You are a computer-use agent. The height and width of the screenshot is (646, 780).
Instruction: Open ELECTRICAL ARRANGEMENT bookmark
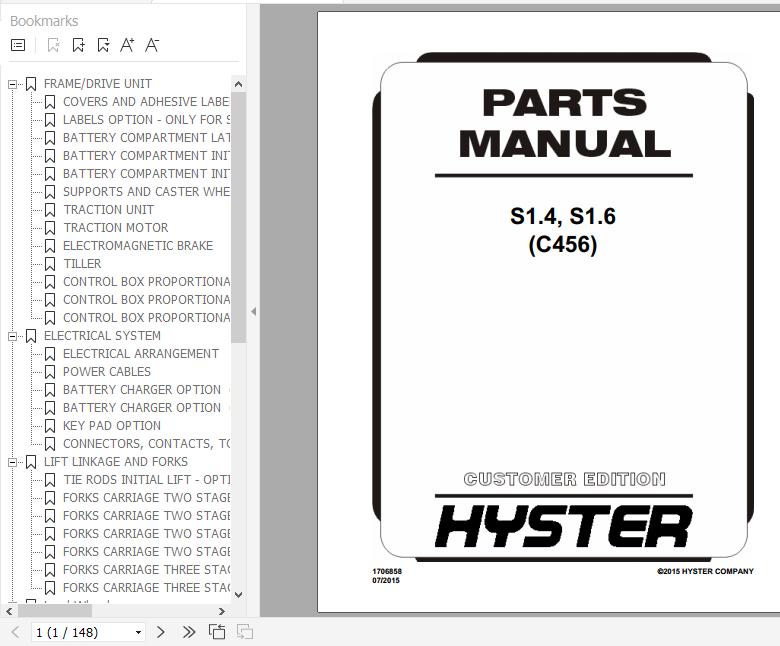point(141,354)
